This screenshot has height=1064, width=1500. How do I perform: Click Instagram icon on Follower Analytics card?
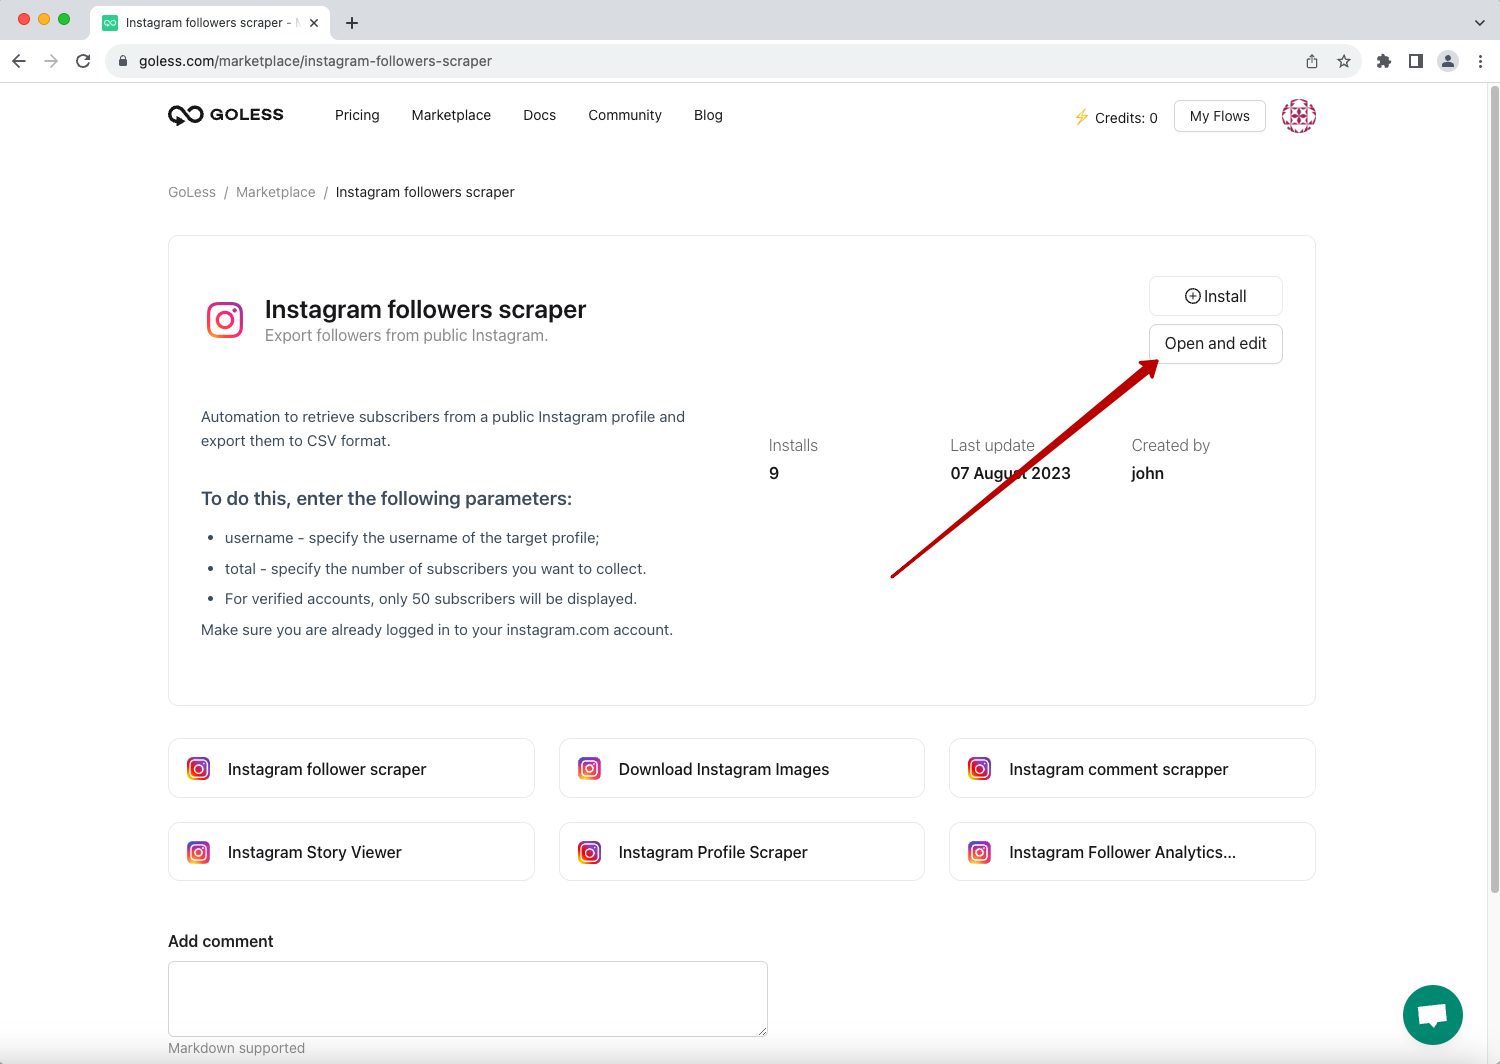coord(980,852)
